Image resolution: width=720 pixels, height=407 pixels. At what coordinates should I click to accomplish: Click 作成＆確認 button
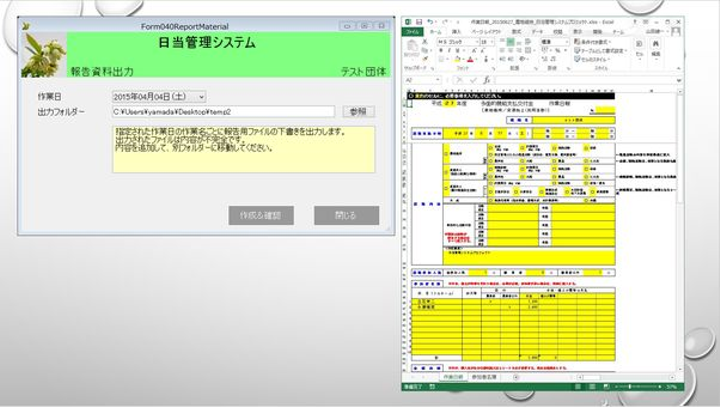point(261,215)
